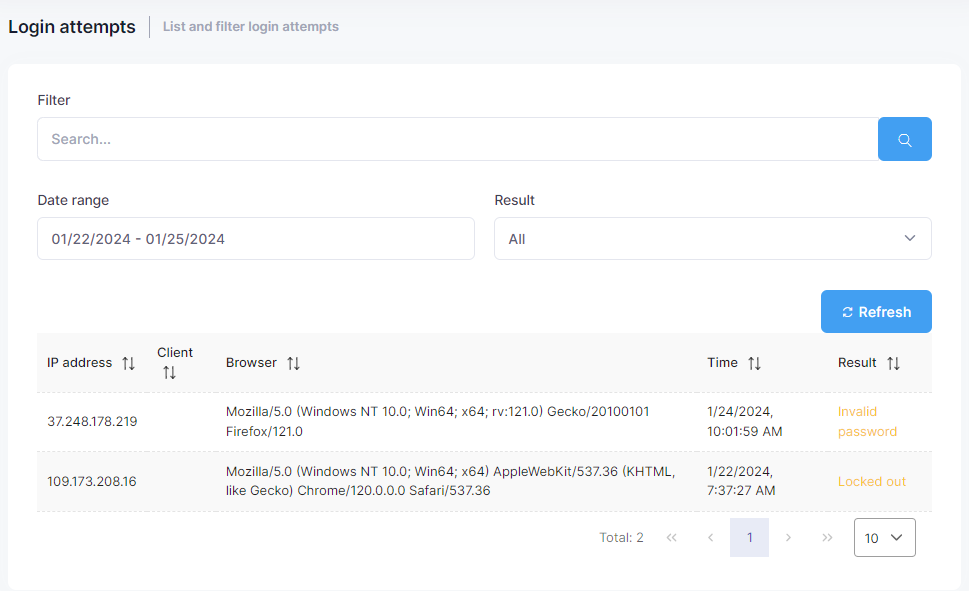Sort by Browser column arrows
This screenshot has height=591, width=969.
pos(294,364)
